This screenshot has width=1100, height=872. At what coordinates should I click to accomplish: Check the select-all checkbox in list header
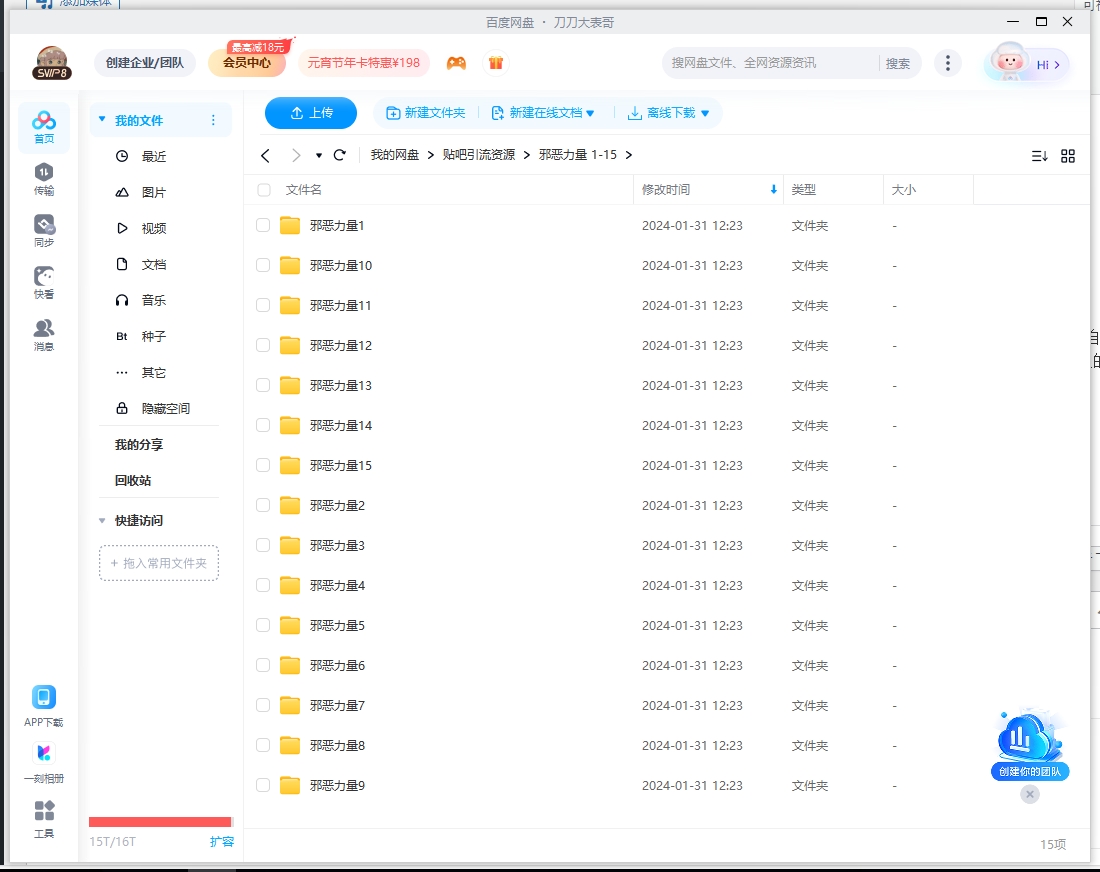point(264,189)
